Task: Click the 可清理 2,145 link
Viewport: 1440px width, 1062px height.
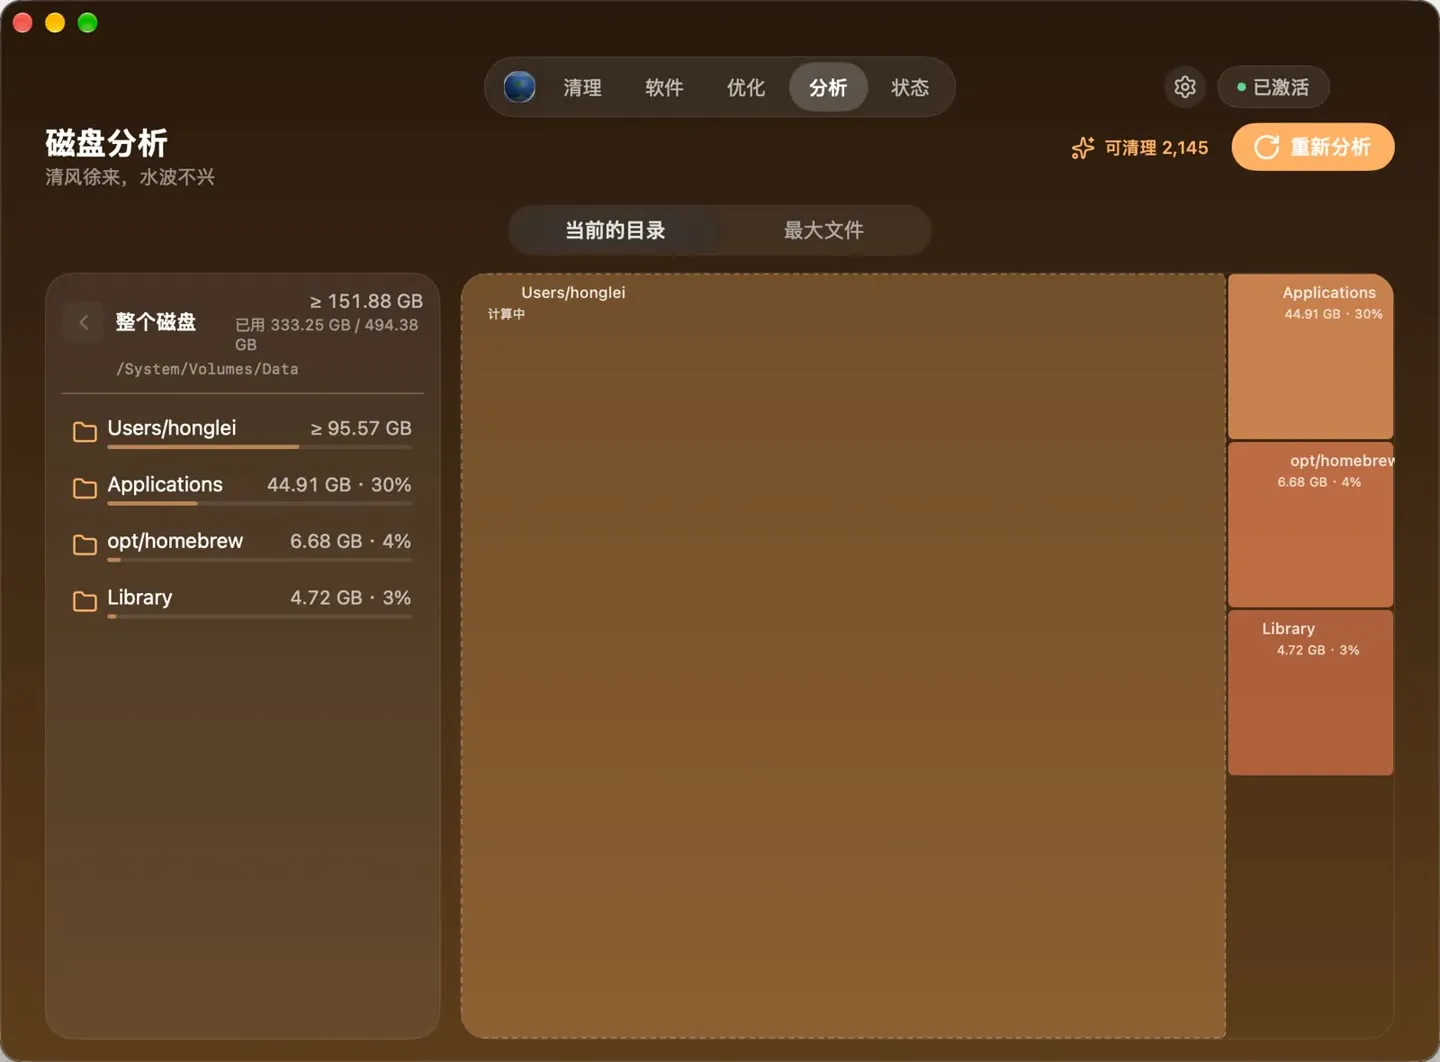Action: 1156,148
